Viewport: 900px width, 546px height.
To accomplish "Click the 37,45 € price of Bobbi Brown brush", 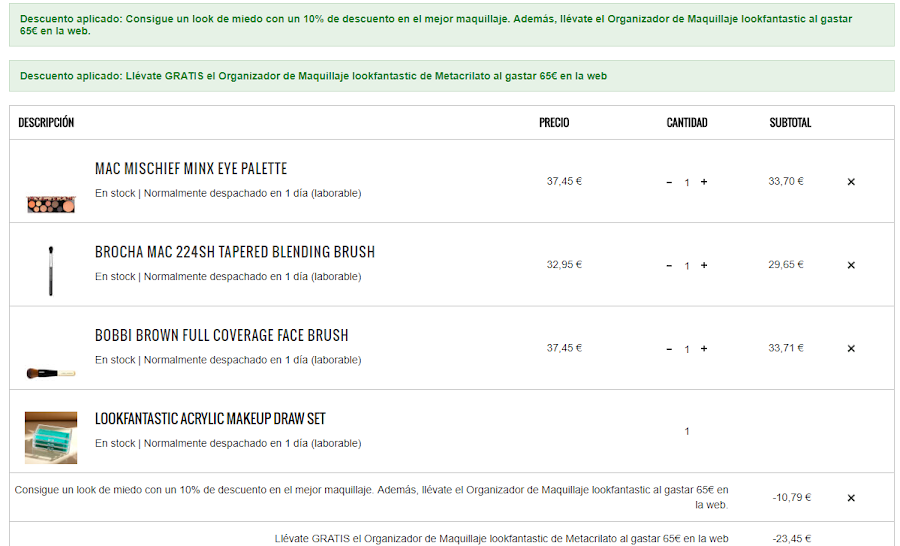I will coord(564,348).
